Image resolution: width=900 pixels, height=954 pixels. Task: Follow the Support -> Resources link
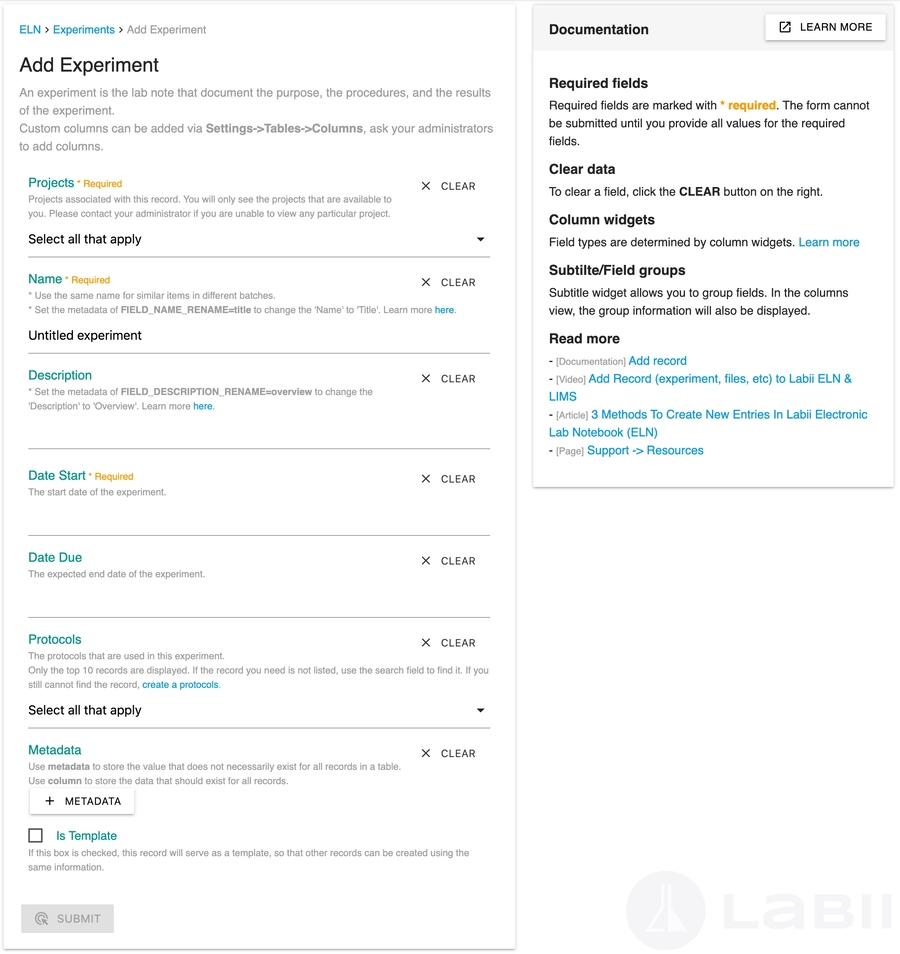pos(645,451)
